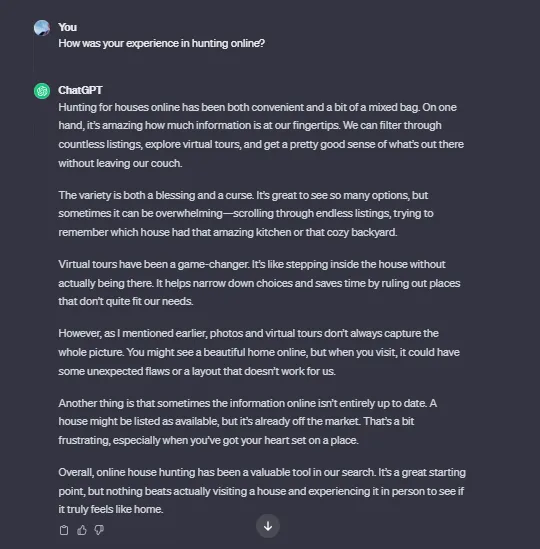Click the user profile avatar beside You
540x549 pixels.
pyautogui.click(x=42, y=28)
